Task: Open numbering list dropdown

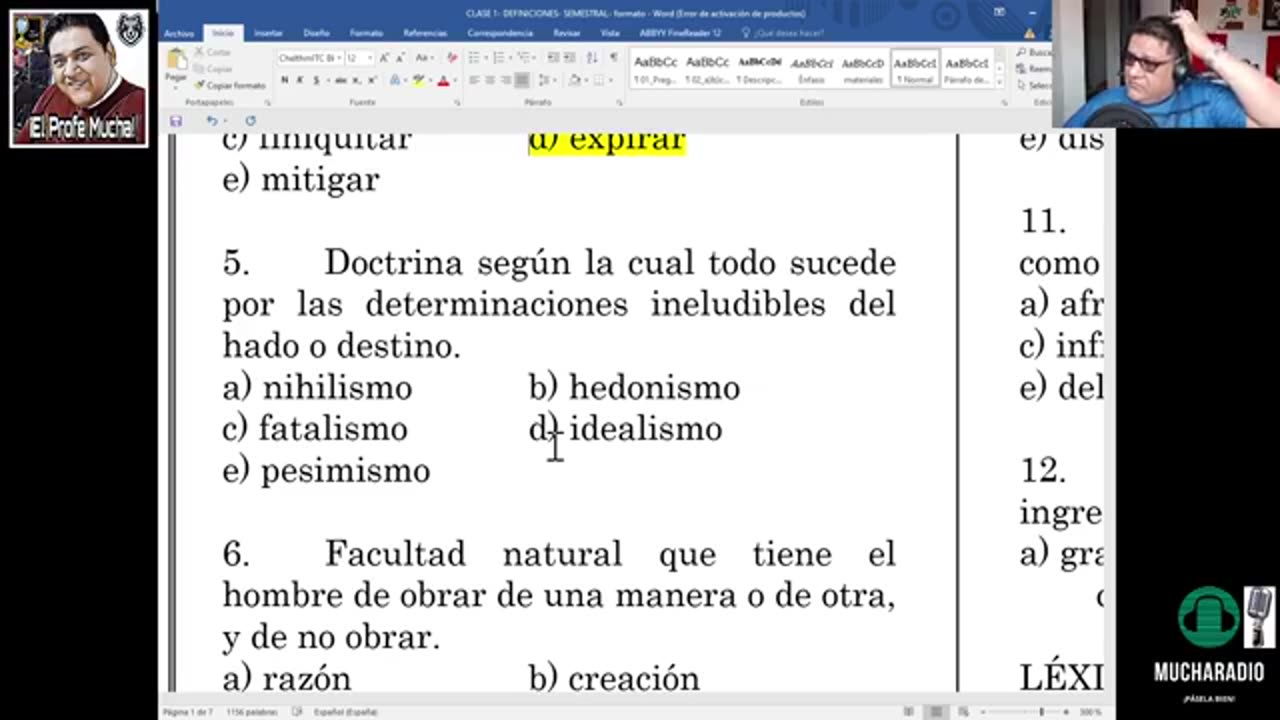Action: click(510, 58)
